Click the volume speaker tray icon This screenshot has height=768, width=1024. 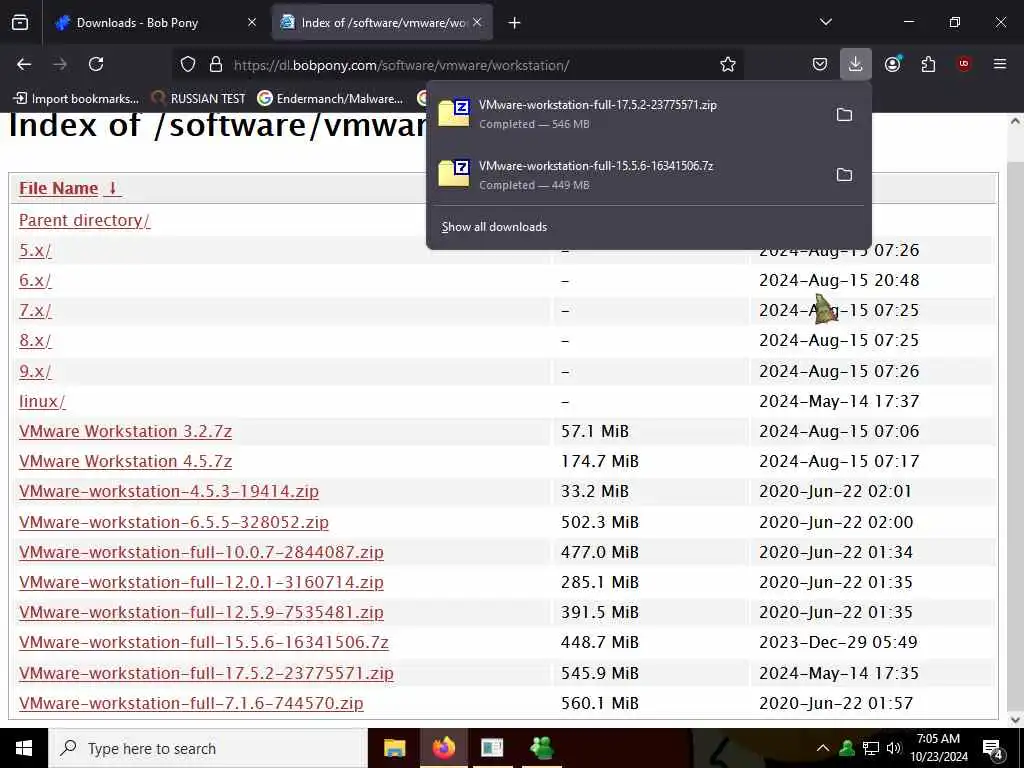(894, 748)
